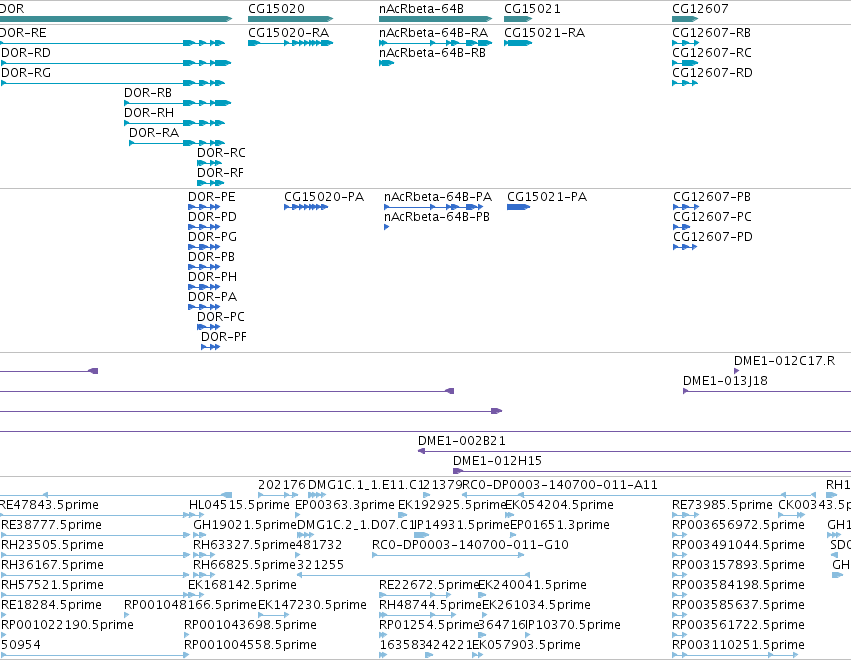
Task: Select the CG12607-RC transcript
Action: coord(685,63)
